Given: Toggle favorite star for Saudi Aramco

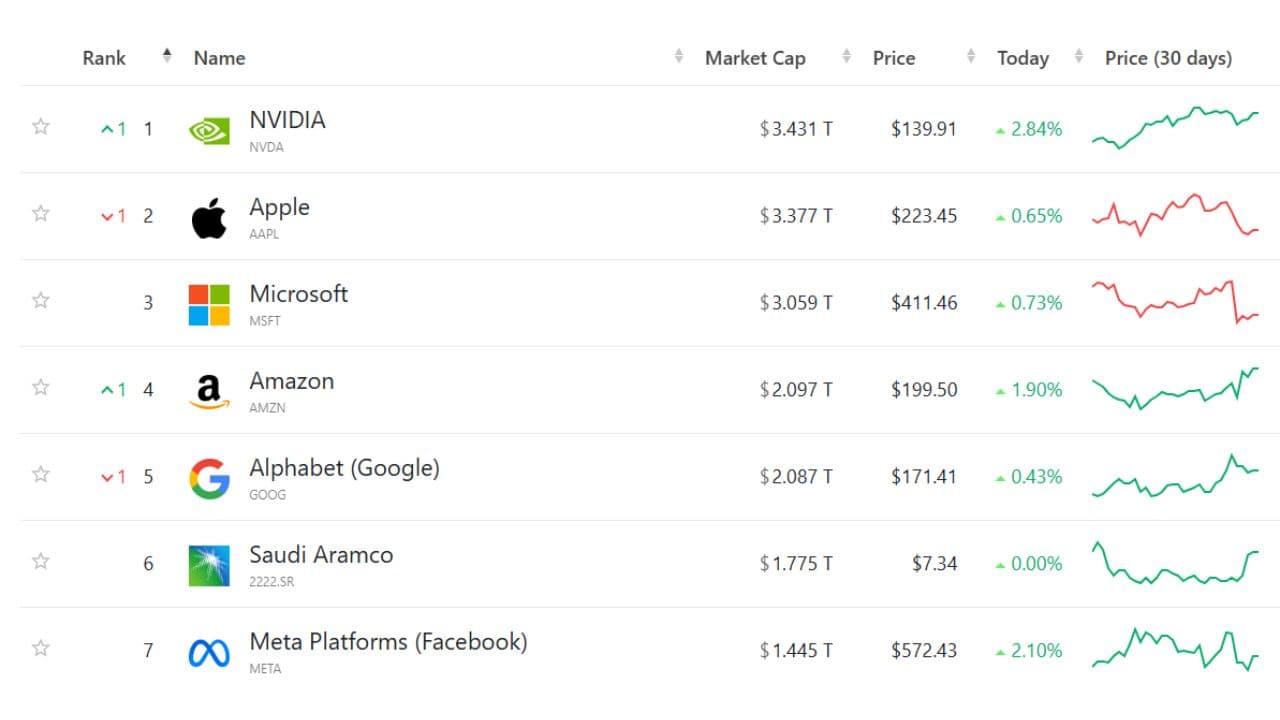Looking at the screenshot, I should 41,561.
